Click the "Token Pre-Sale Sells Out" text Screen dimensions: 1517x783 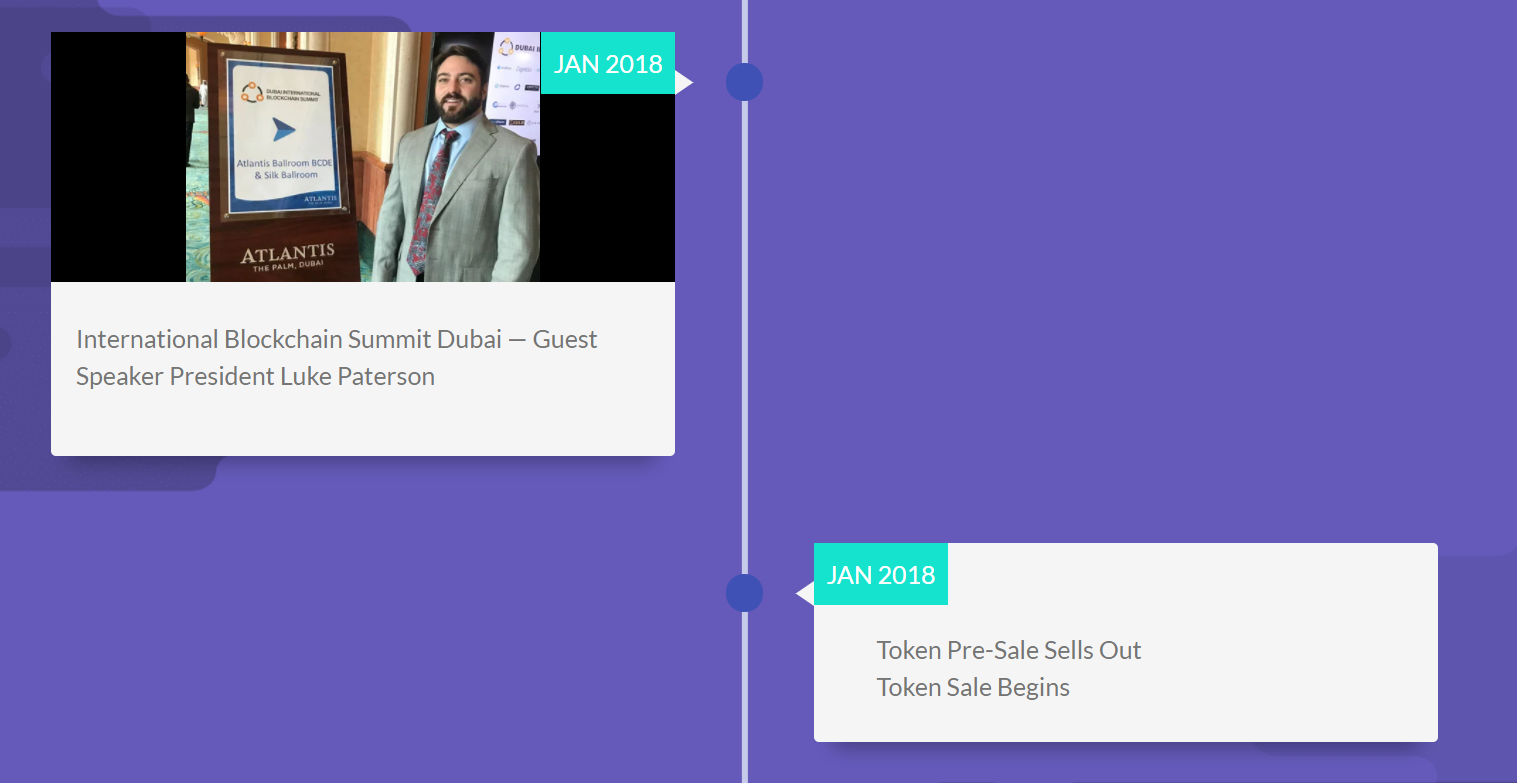[1009, 650]
